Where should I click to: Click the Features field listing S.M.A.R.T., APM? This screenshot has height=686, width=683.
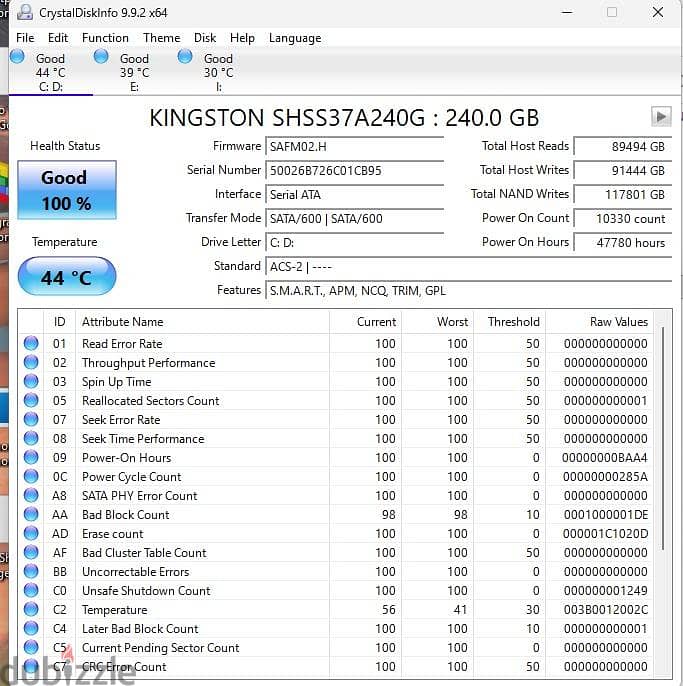click(x=469, y=290)
